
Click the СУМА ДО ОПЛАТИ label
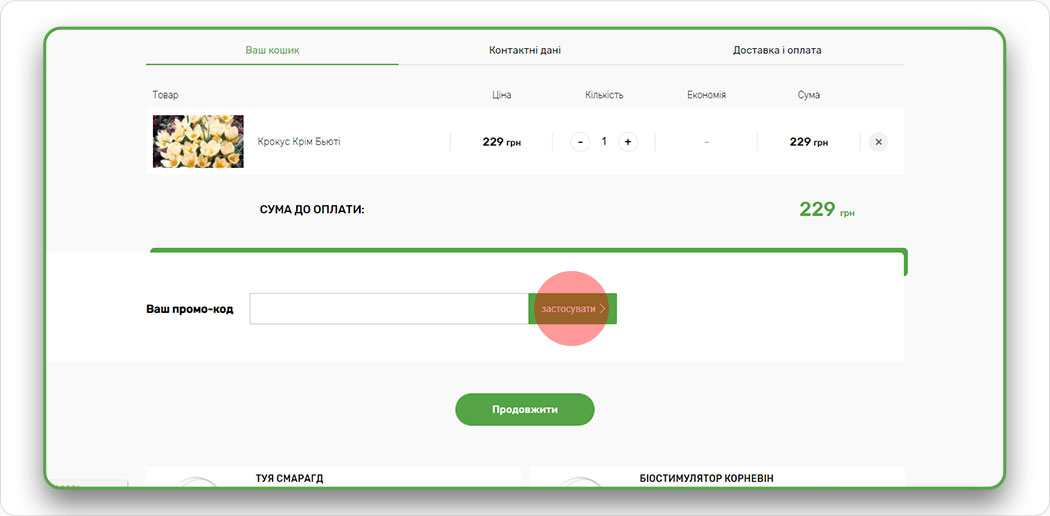(x=312, y=210)
